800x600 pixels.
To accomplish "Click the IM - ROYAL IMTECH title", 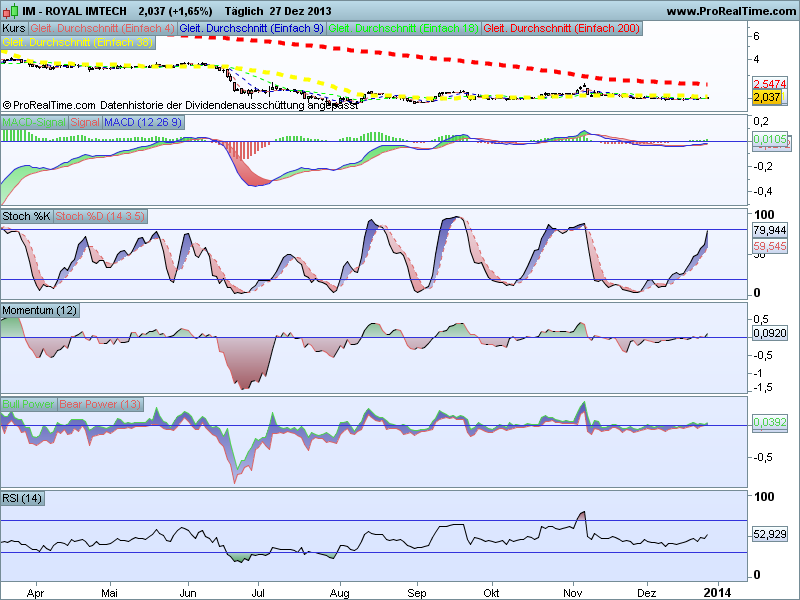I will (74, 11).
